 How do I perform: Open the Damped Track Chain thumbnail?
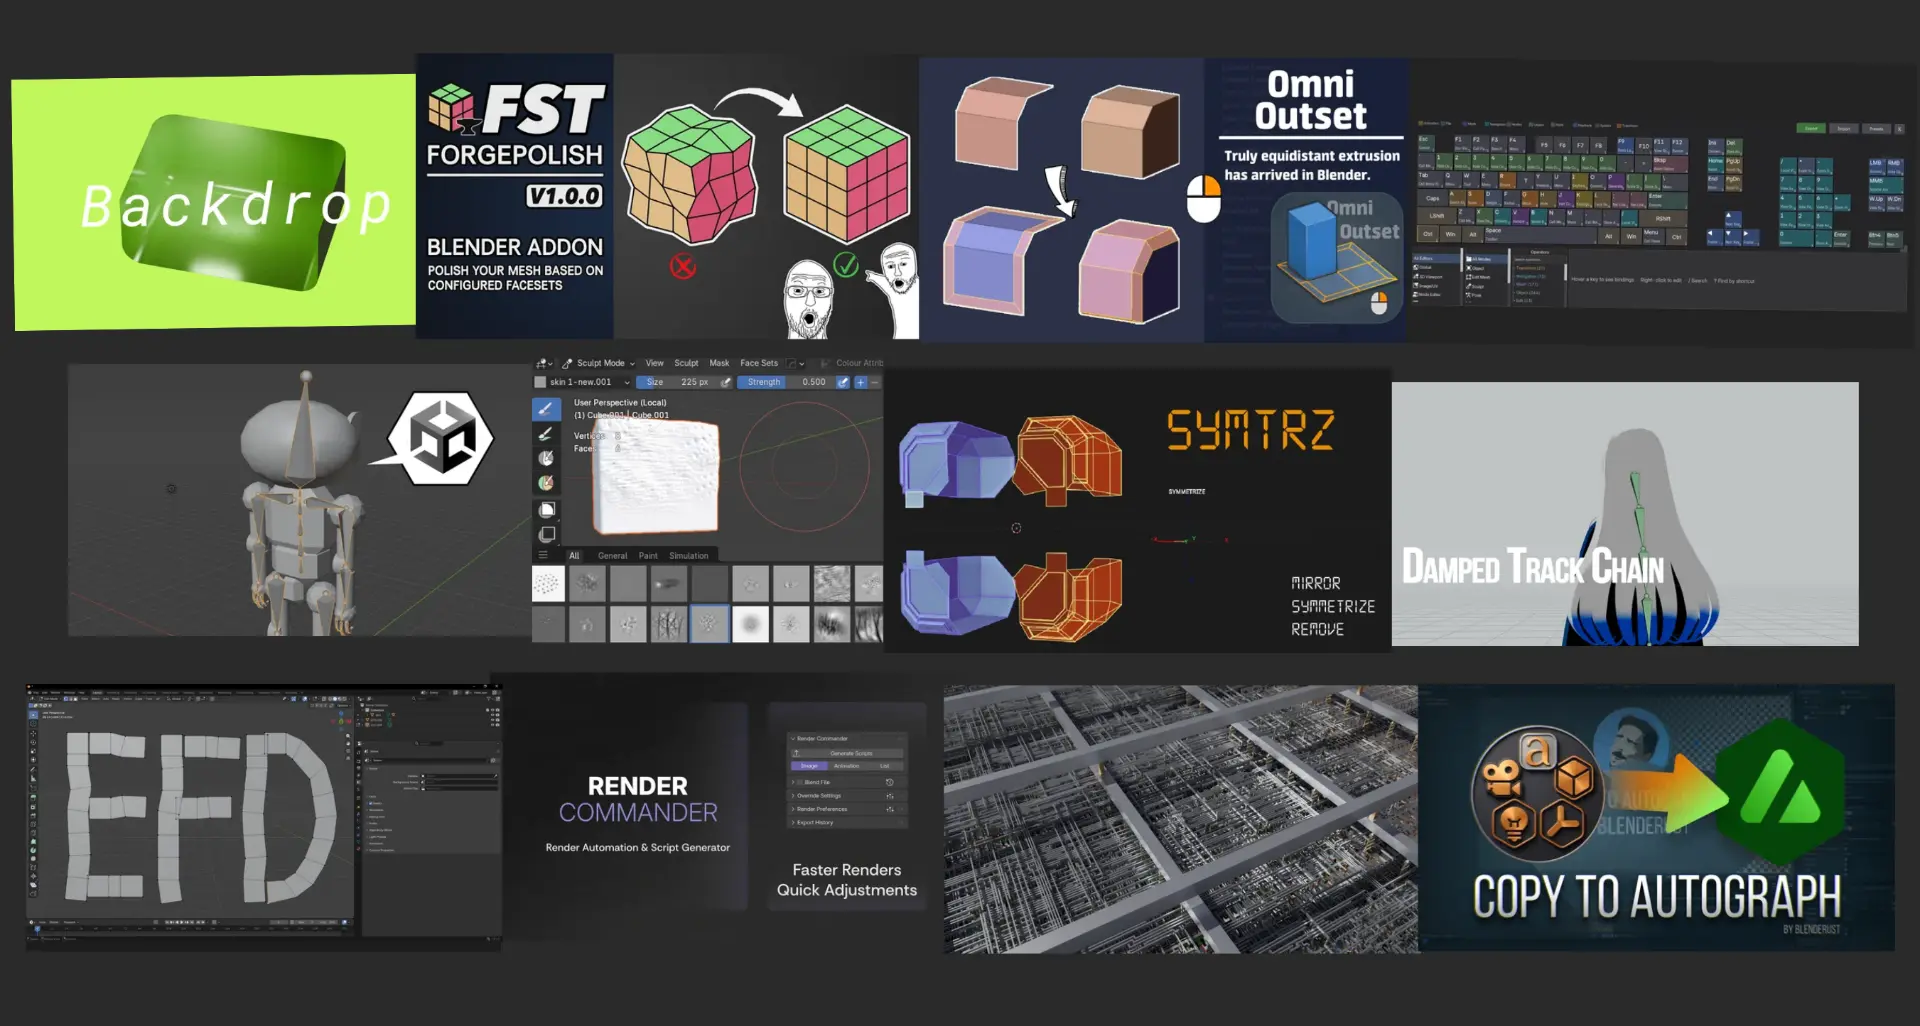1625,514
